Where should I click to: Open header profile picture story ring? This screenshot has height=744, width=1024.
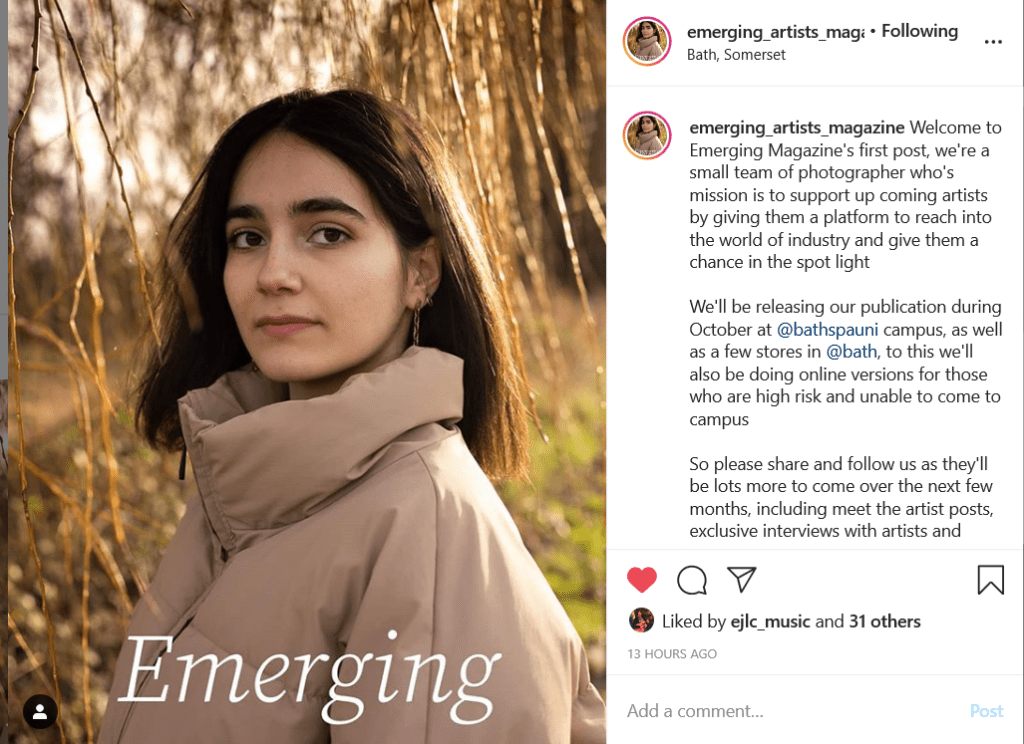647,42
